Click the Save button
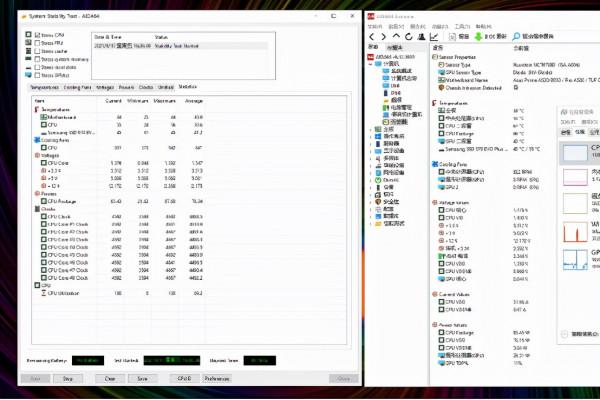Image resolution: width=600 pixels, height=400 pixels. pyautogui.click(x=142, y=379)
